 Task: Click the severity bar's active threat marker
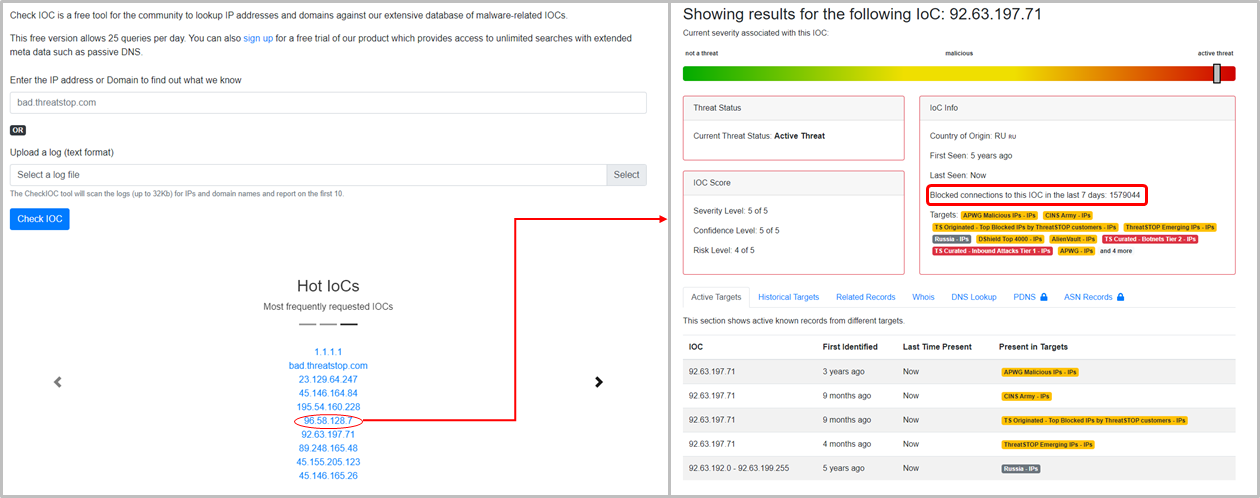point(1217,73)
